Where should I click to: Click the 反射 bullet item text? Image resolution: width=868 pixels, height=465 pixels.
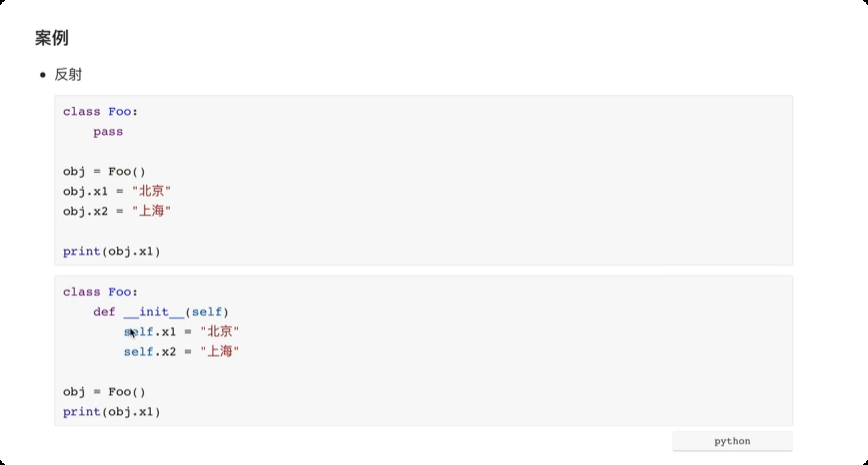point(68,75)
